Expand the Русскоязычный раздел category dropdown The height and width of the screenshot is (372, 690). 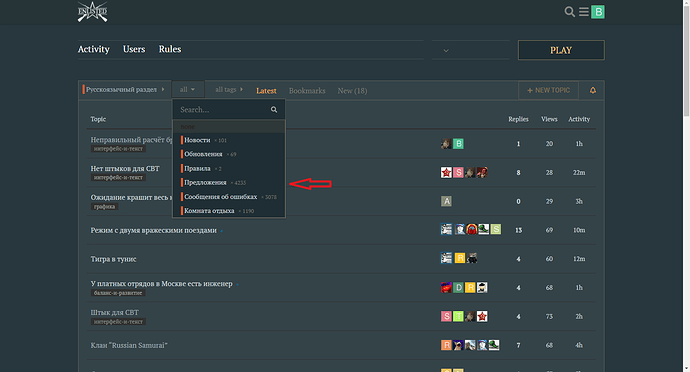pyautogui.click(x=124, y=89)
